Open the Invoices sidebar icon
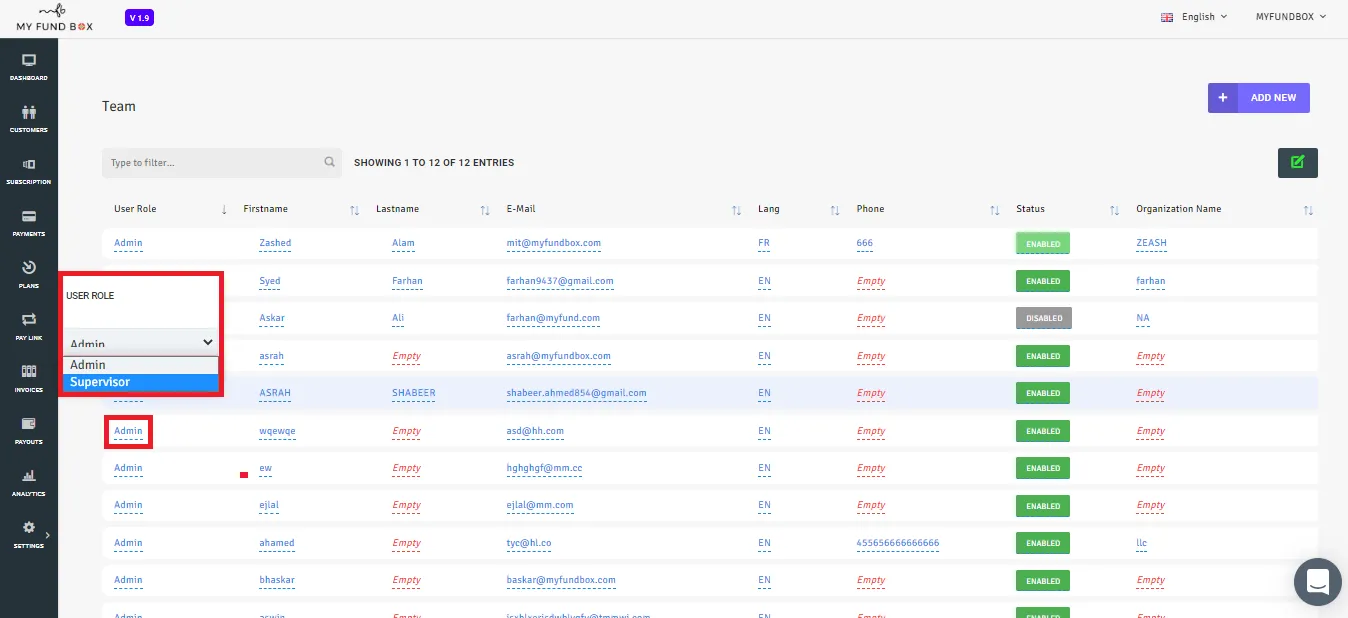1348x618 pixels. coord(29,372)
